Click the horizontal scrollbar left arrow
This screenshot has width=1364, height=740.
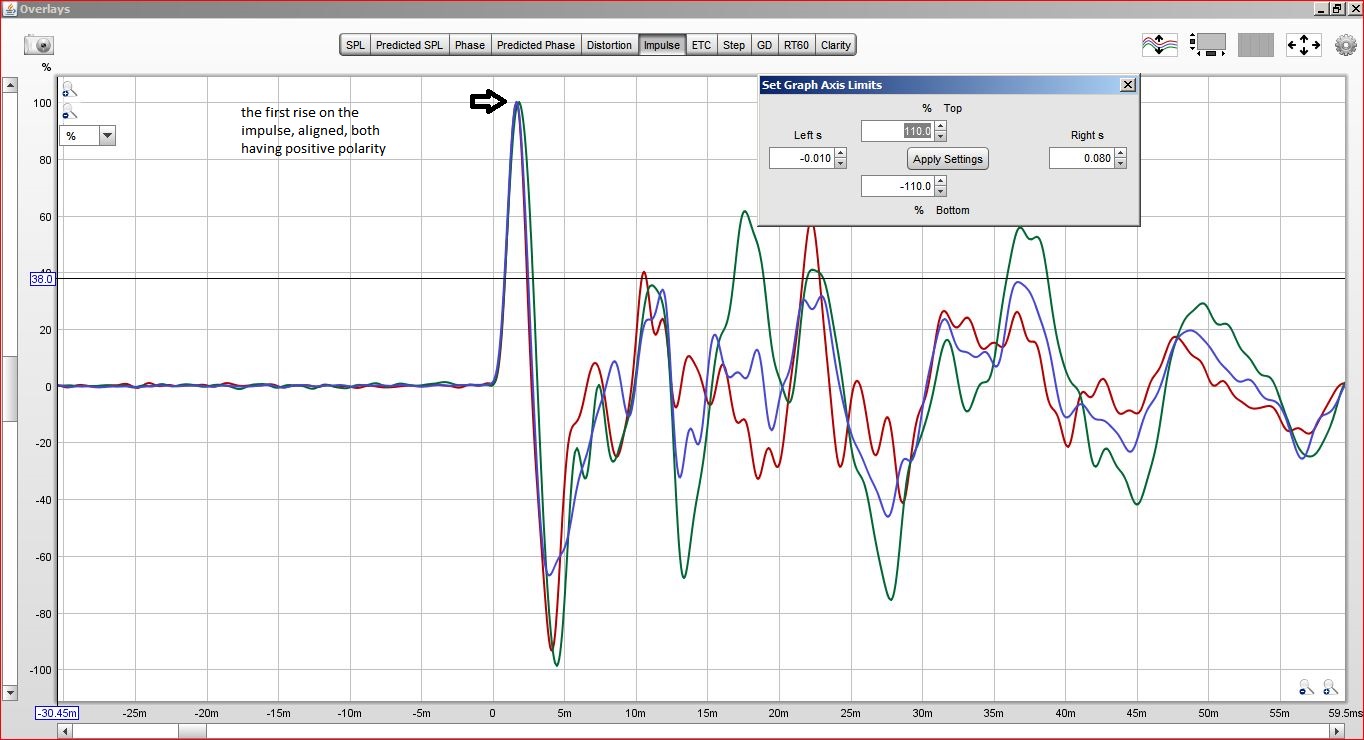pyautogui.click(x=67, y=731)
